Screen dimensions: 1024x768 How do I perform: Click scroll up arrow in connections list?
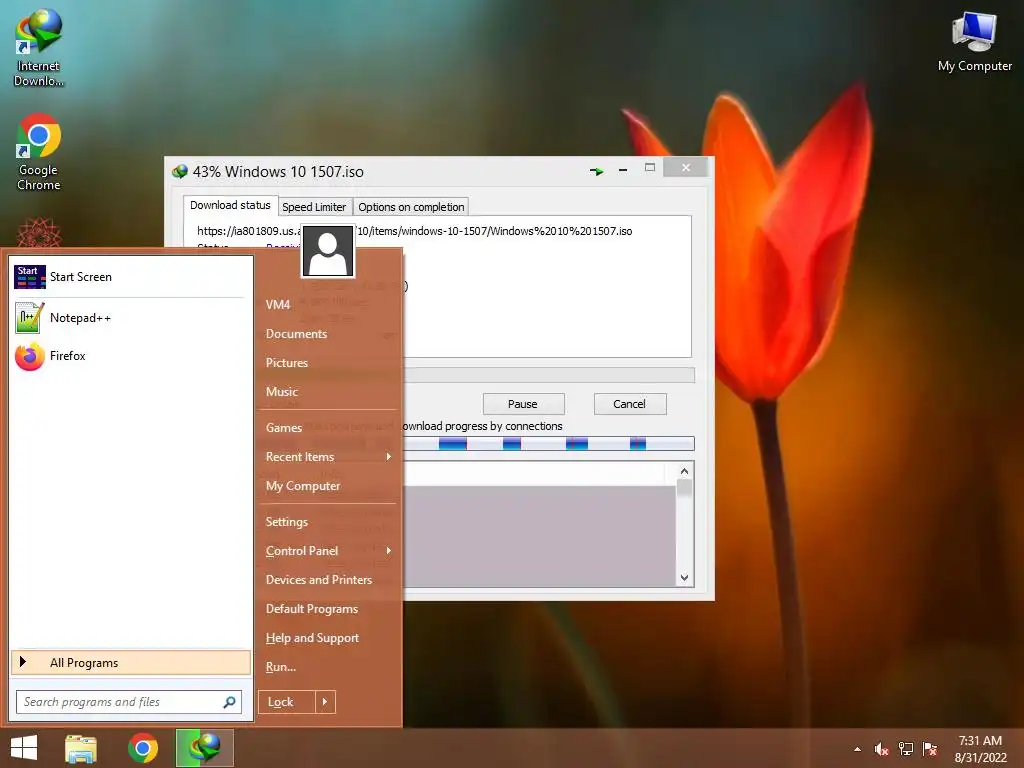tap(684, 471)
